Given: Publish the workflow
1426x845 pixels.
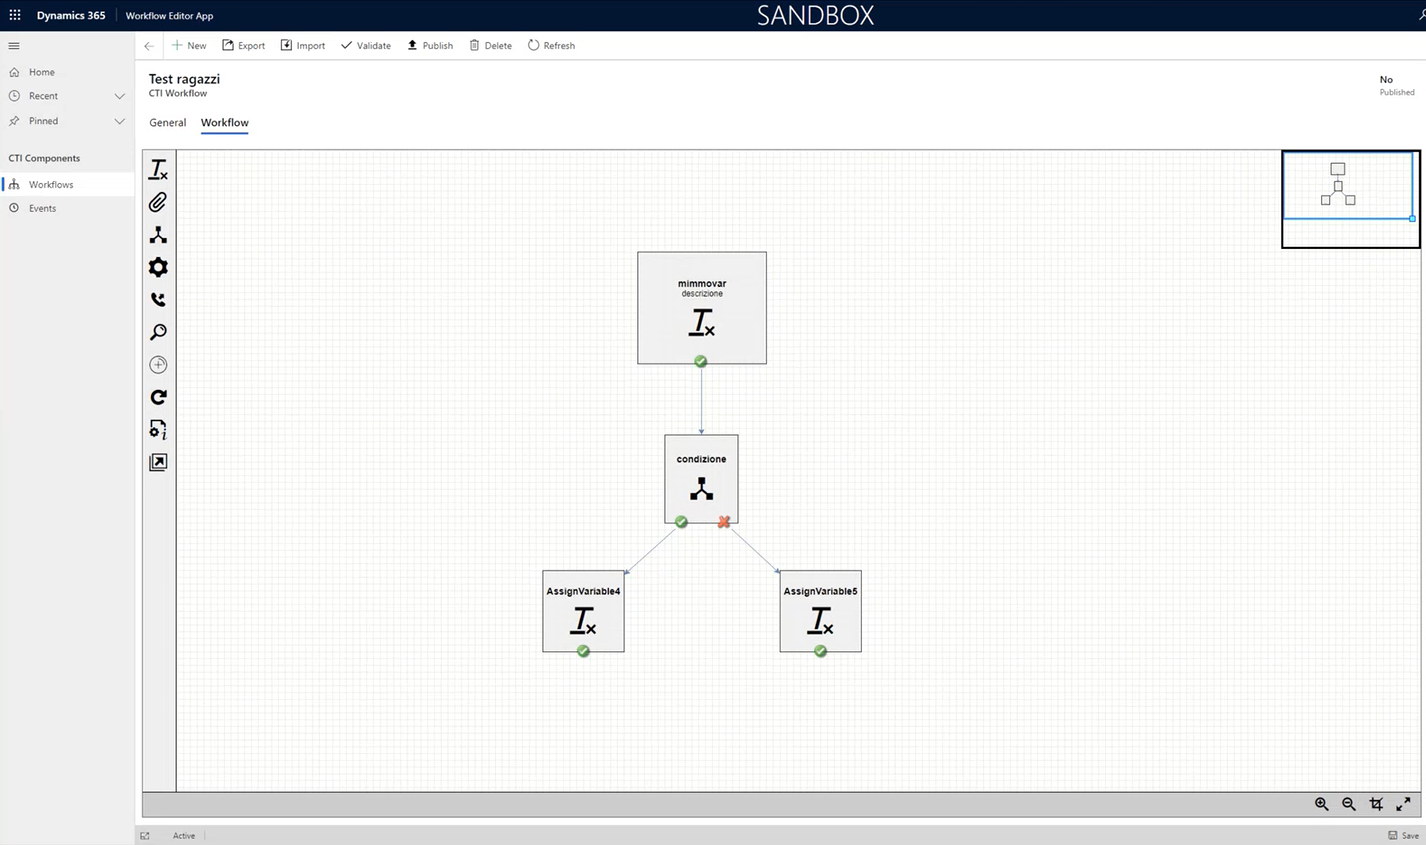Looking at the screenshot, I should point(430,46).
